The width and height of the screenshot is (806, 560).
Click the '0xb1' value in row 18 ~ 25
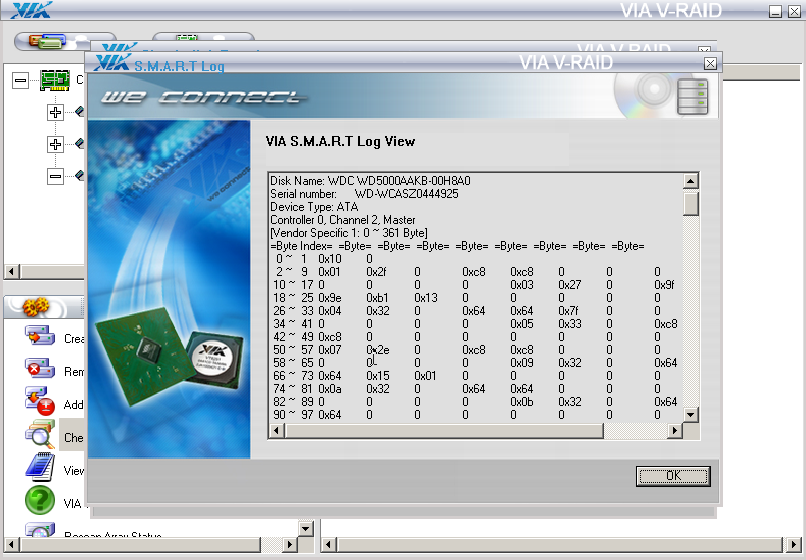[x=377, y=298]
